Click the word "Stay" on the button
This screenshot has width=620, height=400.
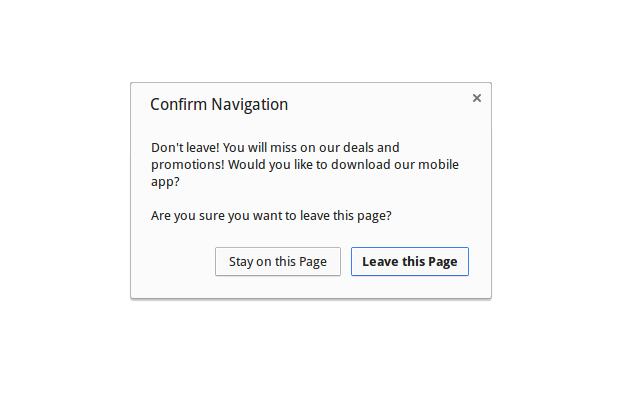(241, 262)
